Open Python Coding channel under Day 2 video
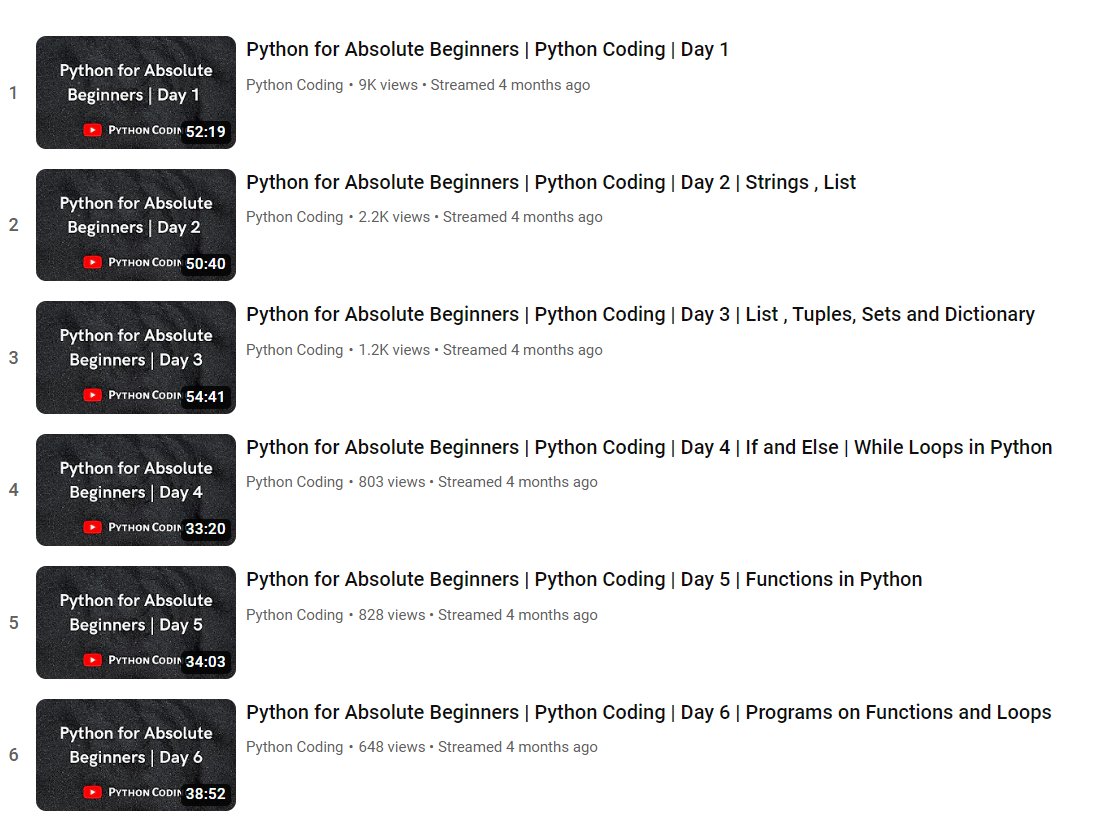 tap(295, 217)
